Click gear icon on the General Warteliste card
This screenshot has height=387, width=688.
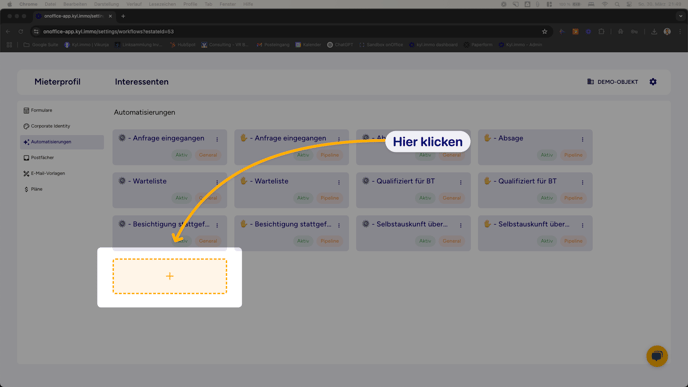122,181
